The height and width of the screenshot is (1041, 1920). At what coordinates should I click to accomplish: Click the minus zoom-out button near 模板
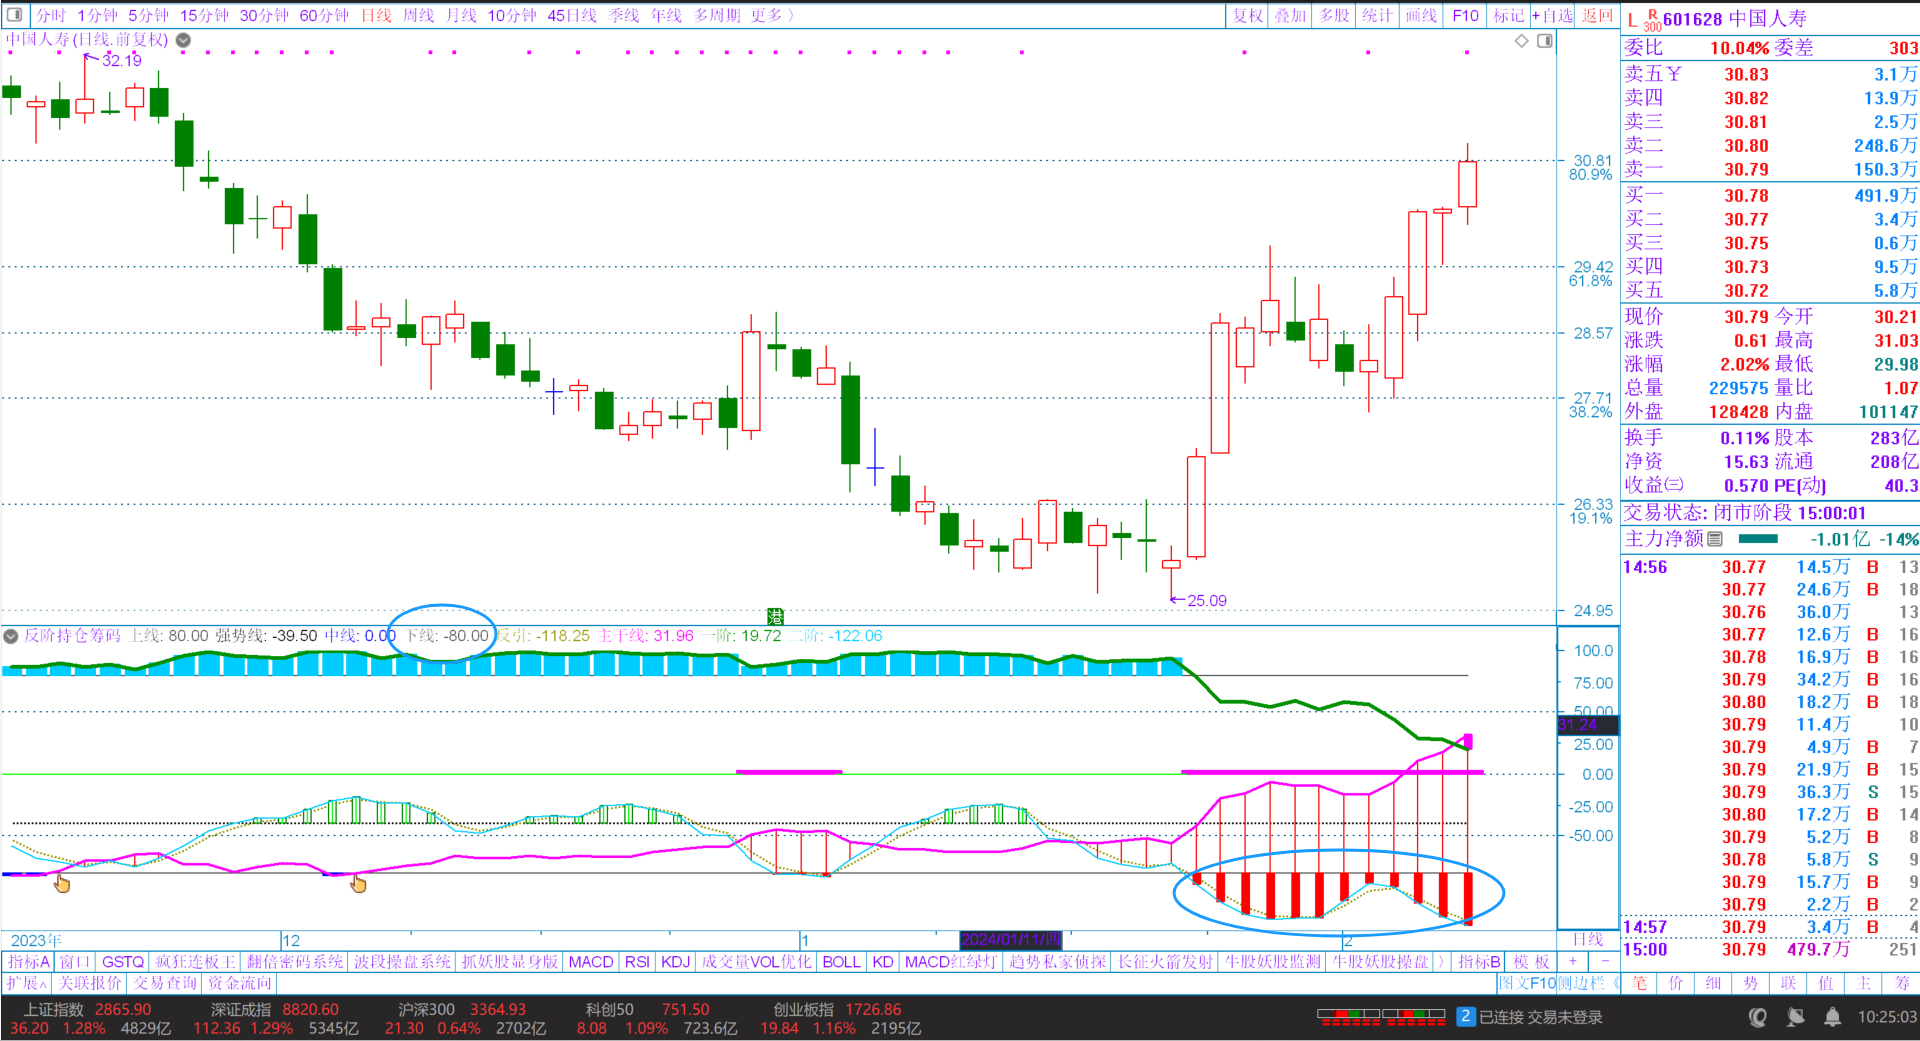[x=1604, y=962]
